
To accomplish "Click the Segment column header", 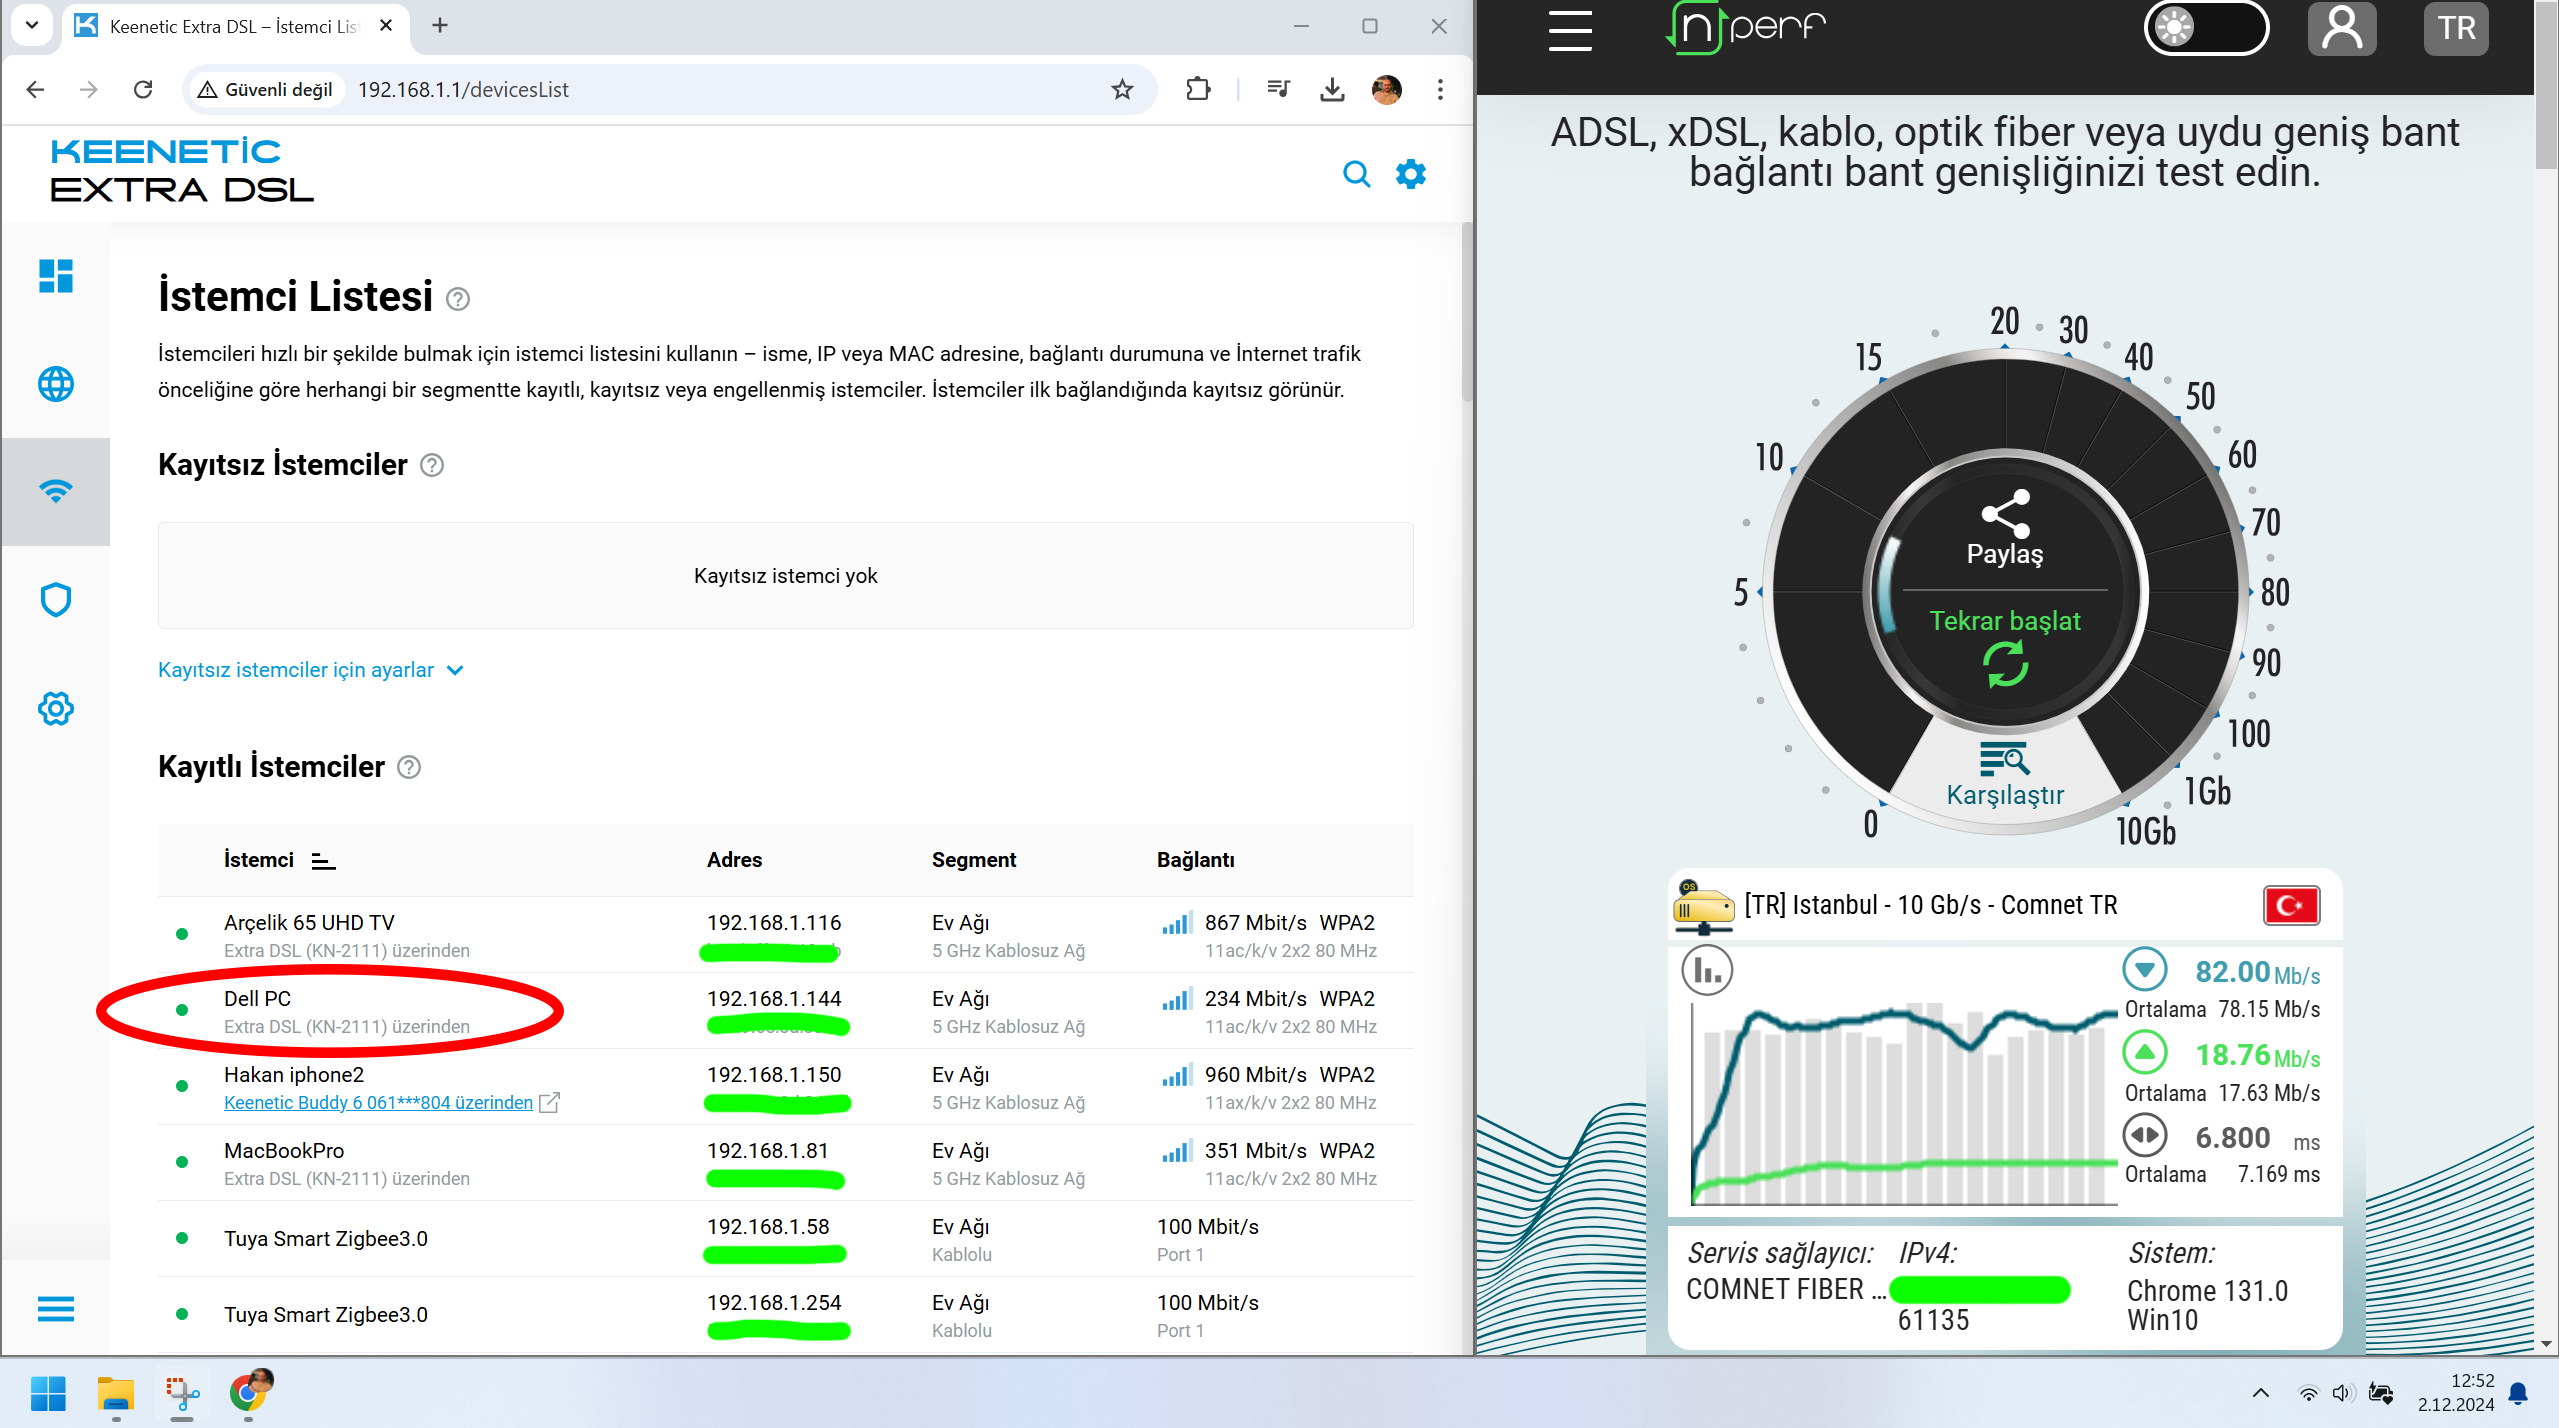I will pyautogui.click(x=973, y=860).
